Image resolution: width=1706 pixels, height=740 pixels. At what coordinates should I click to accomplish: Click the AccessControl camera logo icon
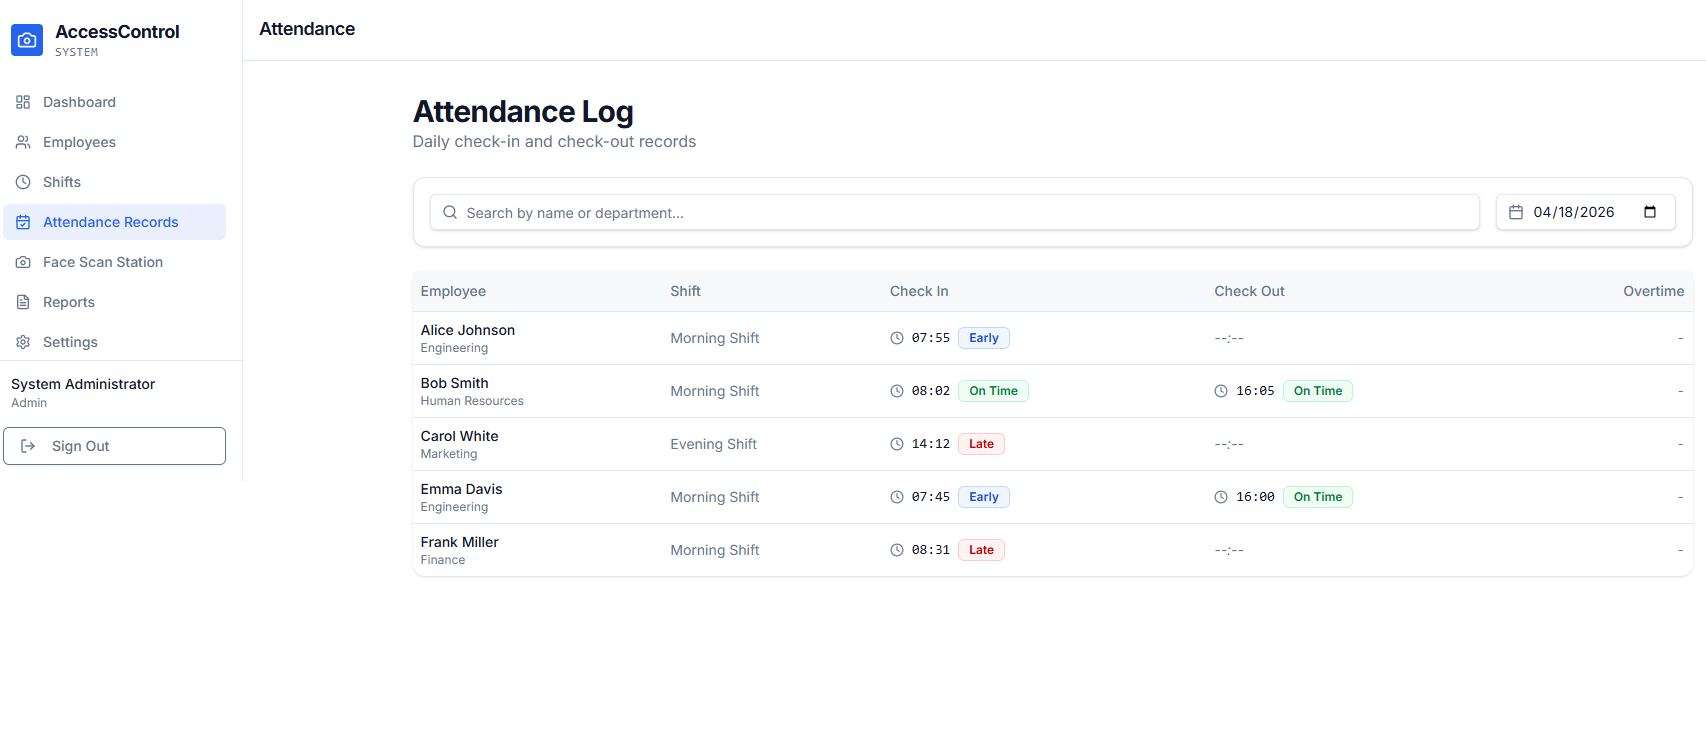click(27, 40)
